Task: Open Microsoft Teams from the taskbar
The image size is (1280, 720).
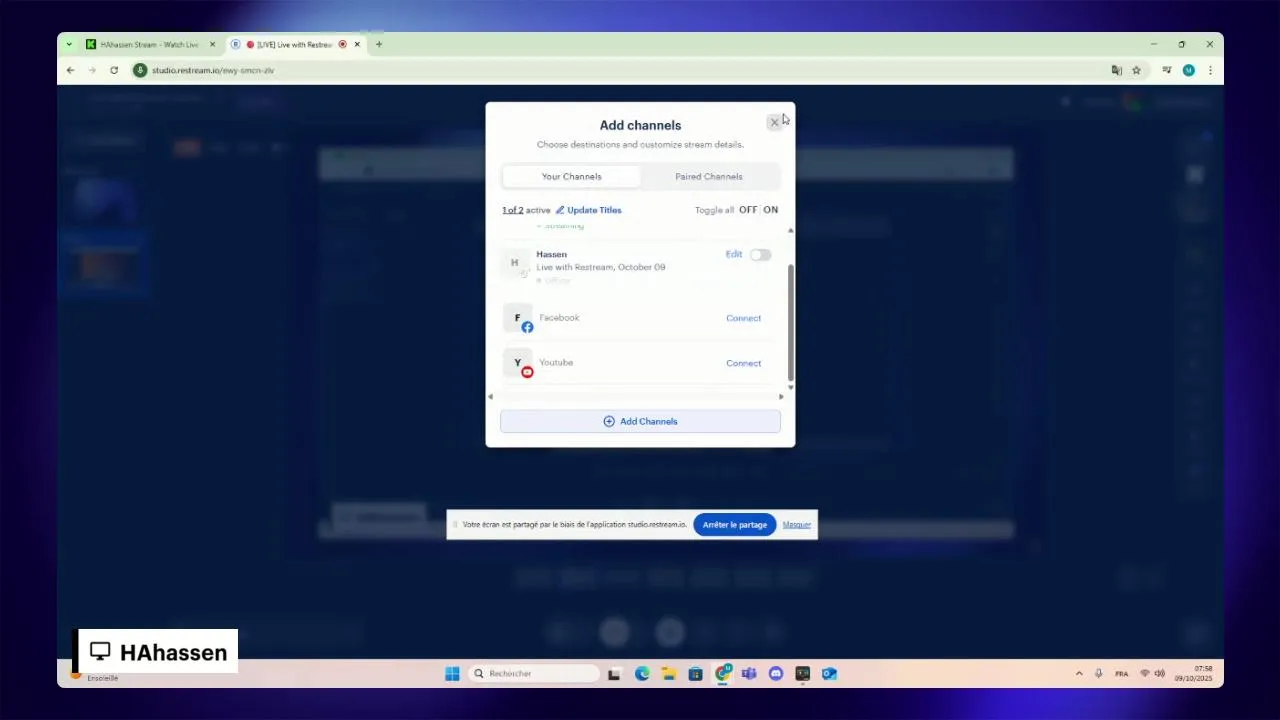Action: (x=749, y=674)
